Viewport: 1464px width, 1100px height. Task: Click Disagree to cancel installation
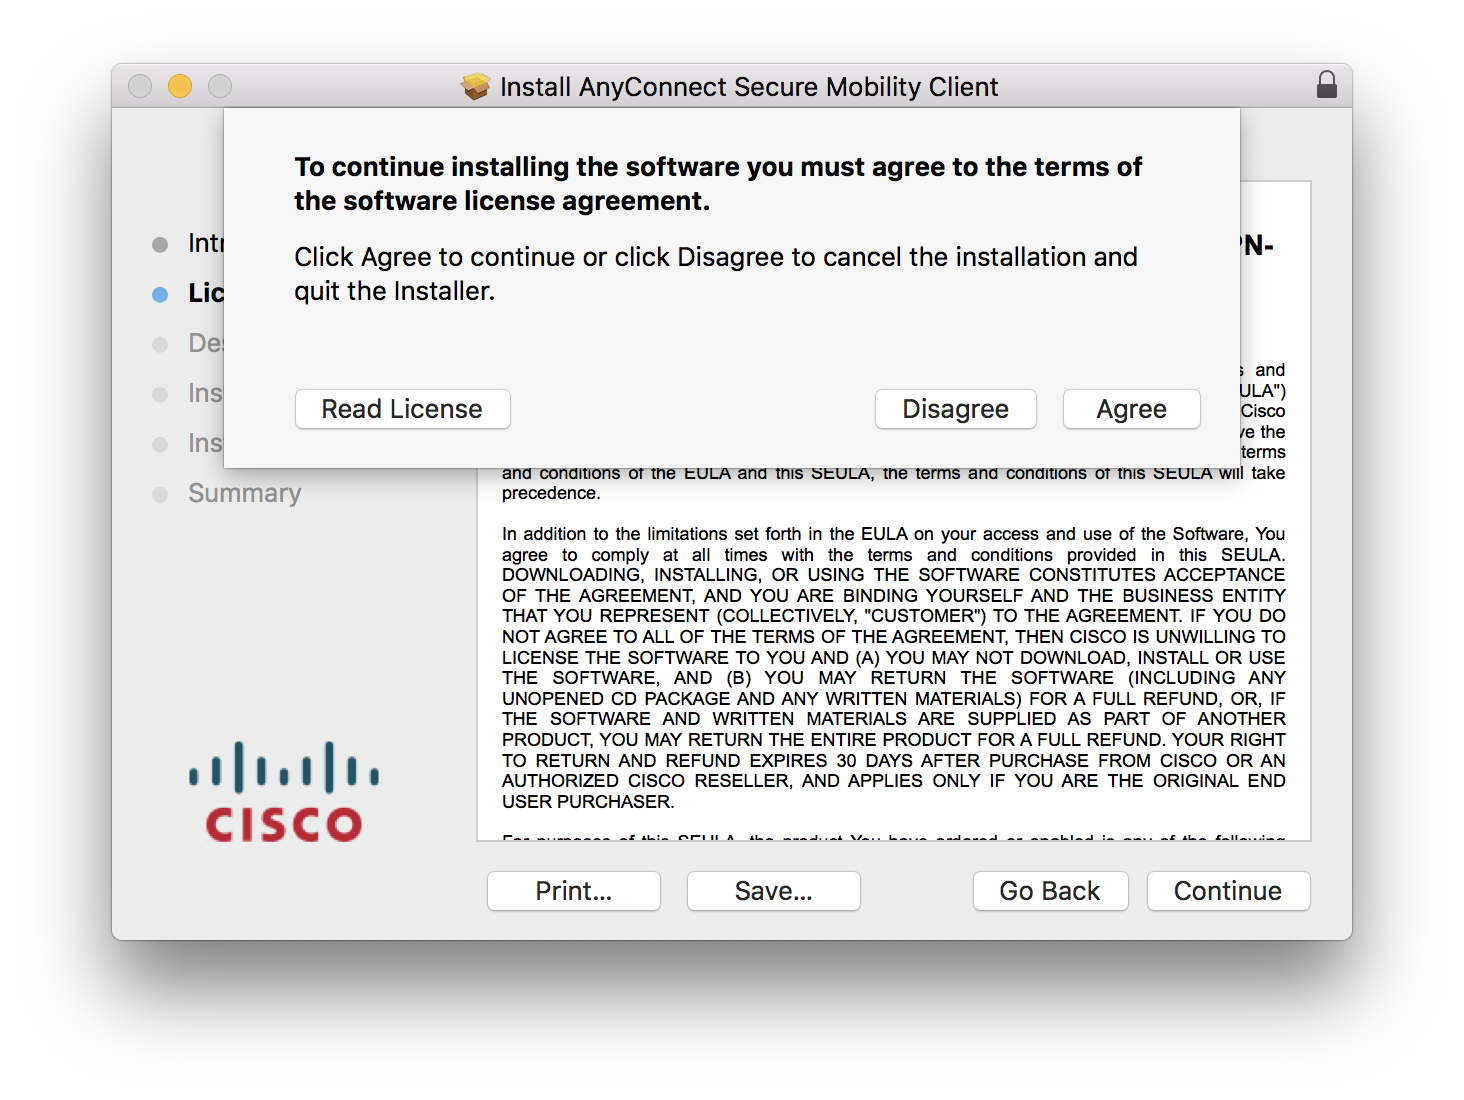(x=955, y=409)
